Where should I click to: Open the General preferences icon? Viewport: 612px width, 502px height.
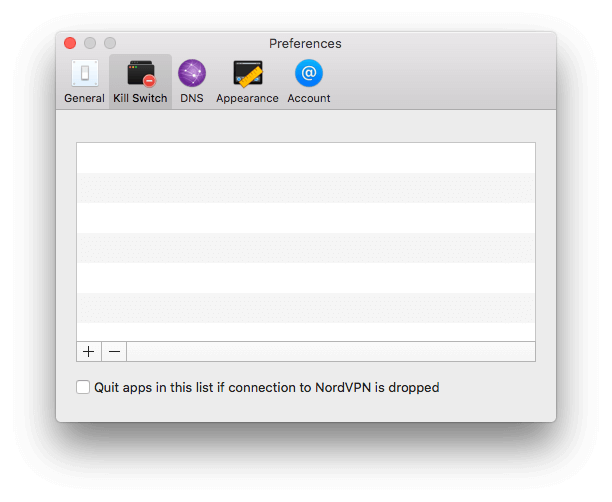pyautogui.click(x=85, y=73)
